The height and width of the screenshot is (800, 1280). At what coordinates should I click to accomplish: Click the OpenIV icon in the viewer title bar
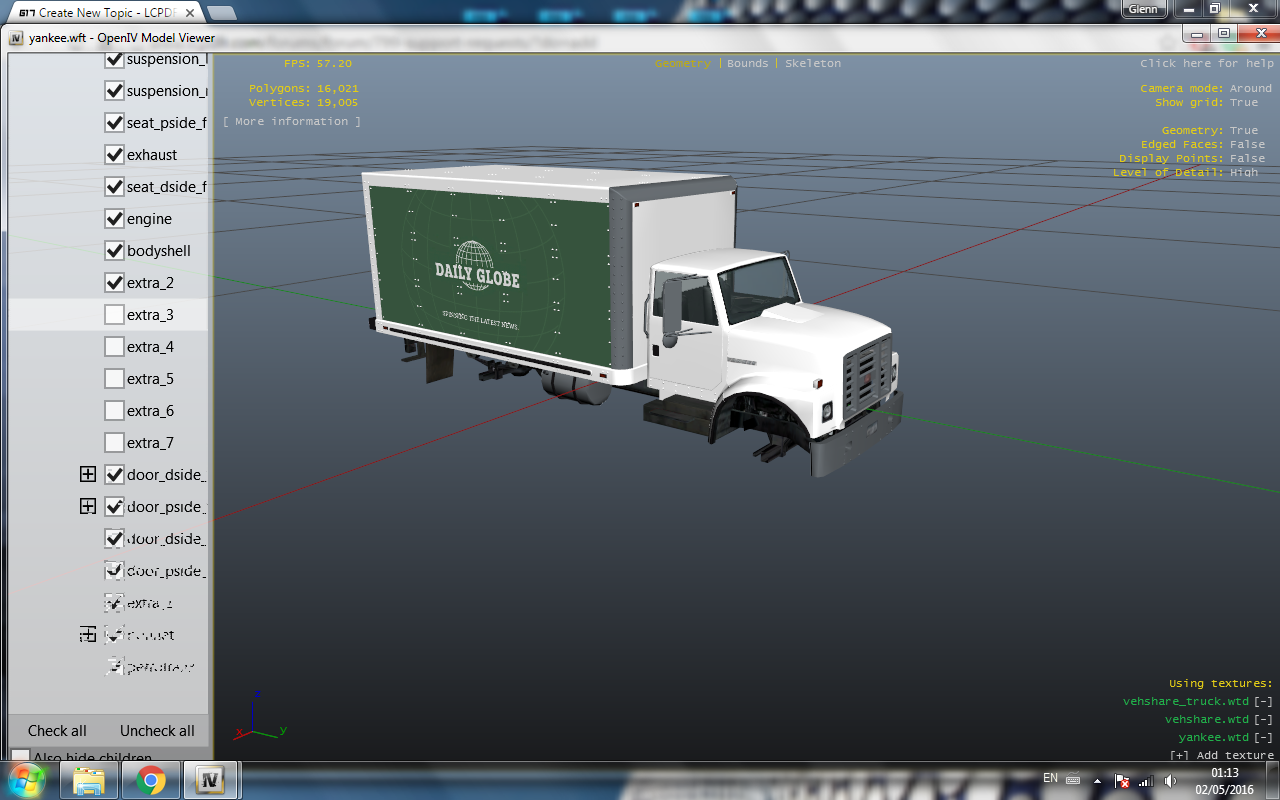click(16, 38)
